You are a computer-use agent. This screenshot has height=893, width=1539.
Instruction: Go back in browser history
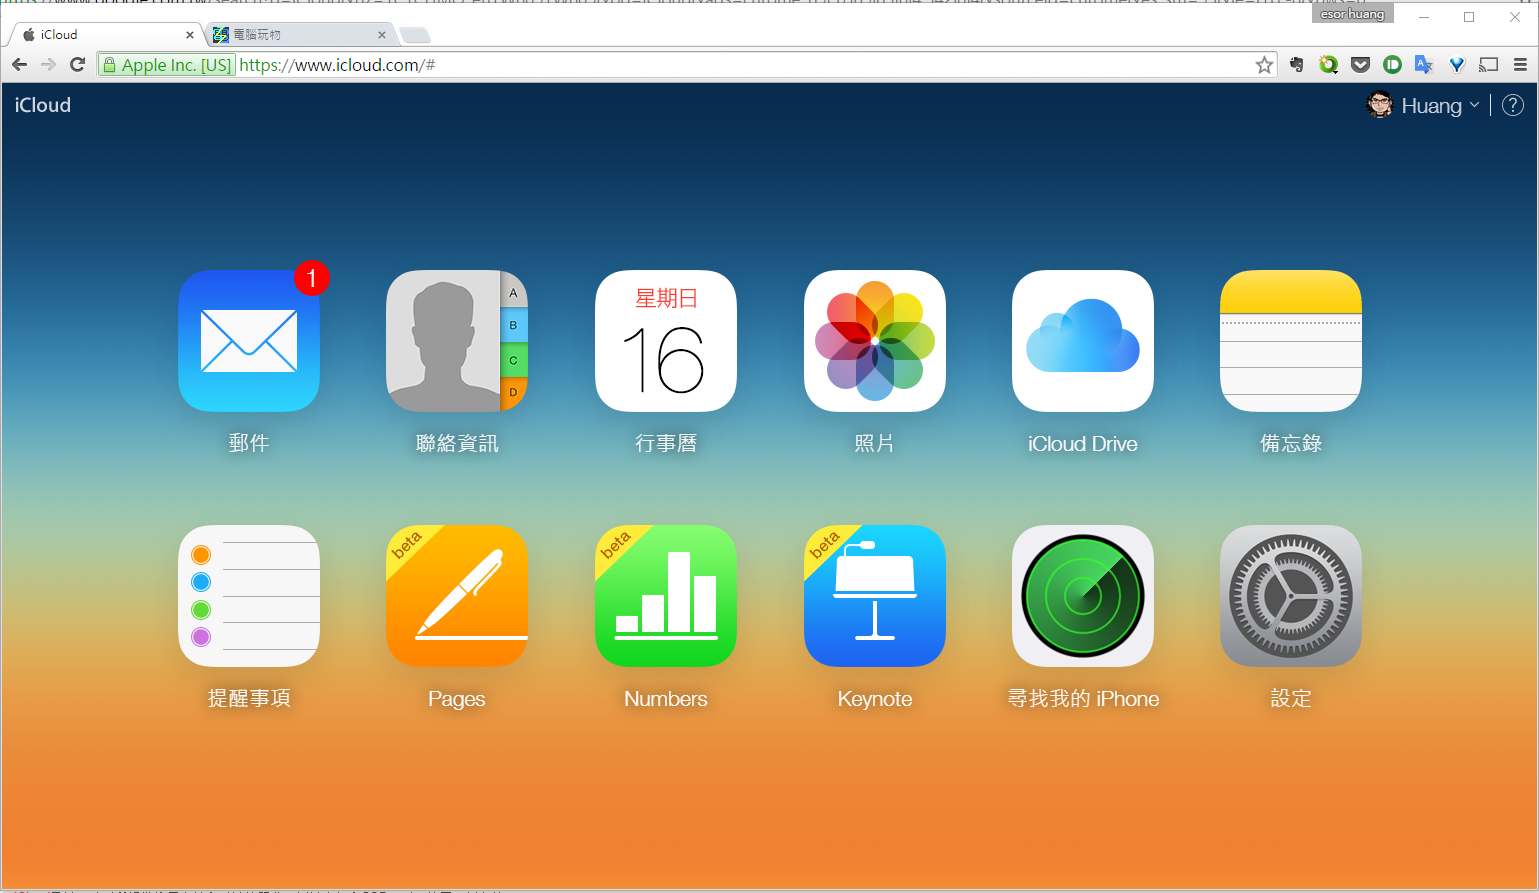19,65
